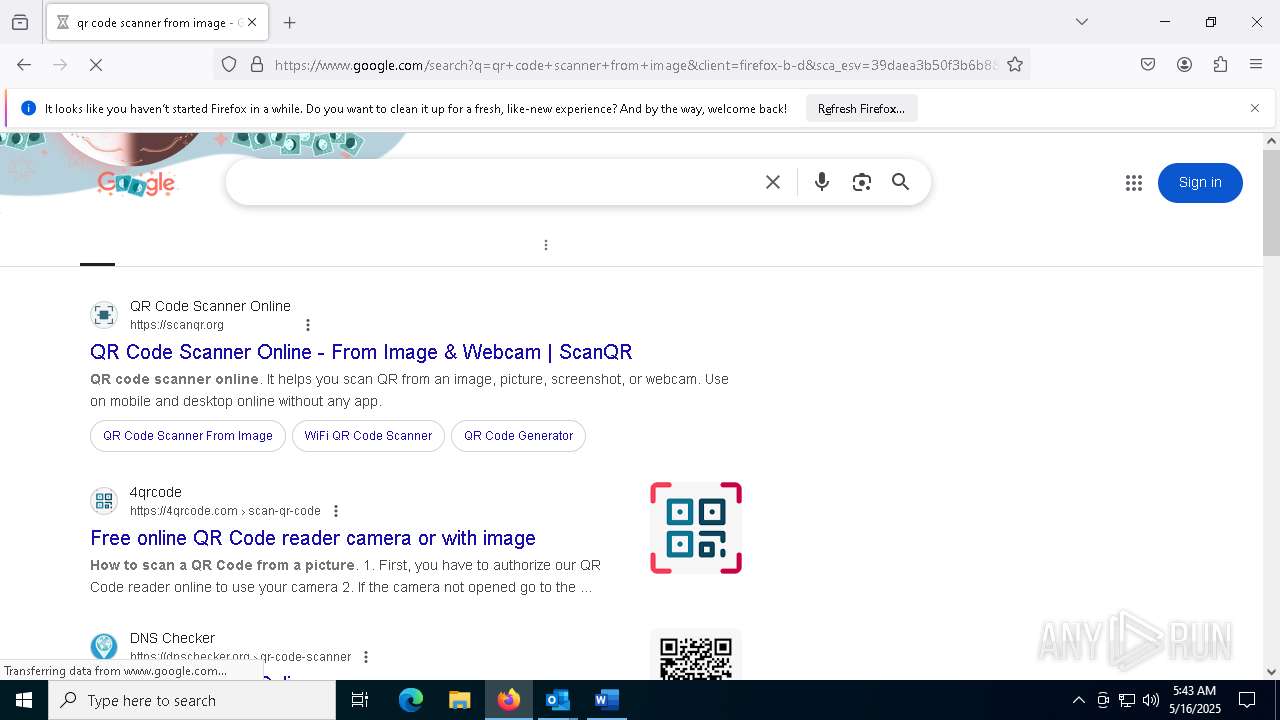Open Firefox account icon
This screenshot has width=1280, height=720.
[x=1184, y=65]
